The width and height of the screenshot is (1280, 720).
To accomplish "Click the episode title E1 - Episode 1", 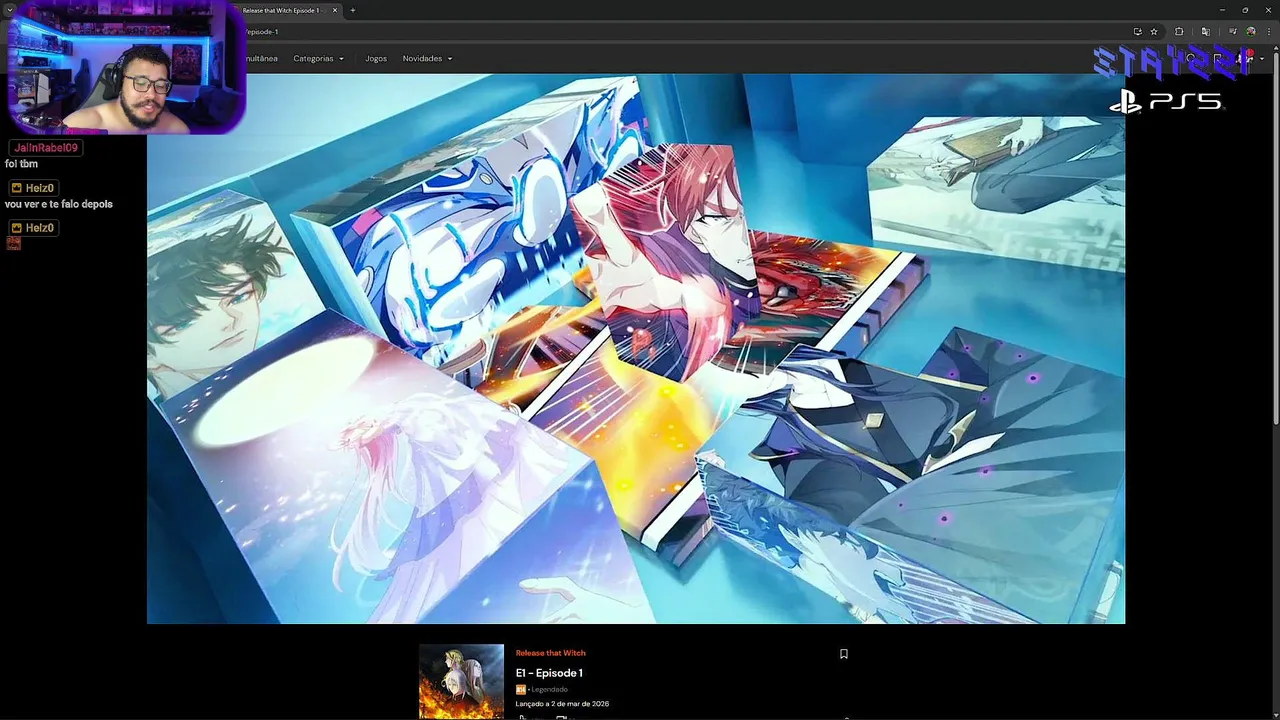I will (549, 673).
